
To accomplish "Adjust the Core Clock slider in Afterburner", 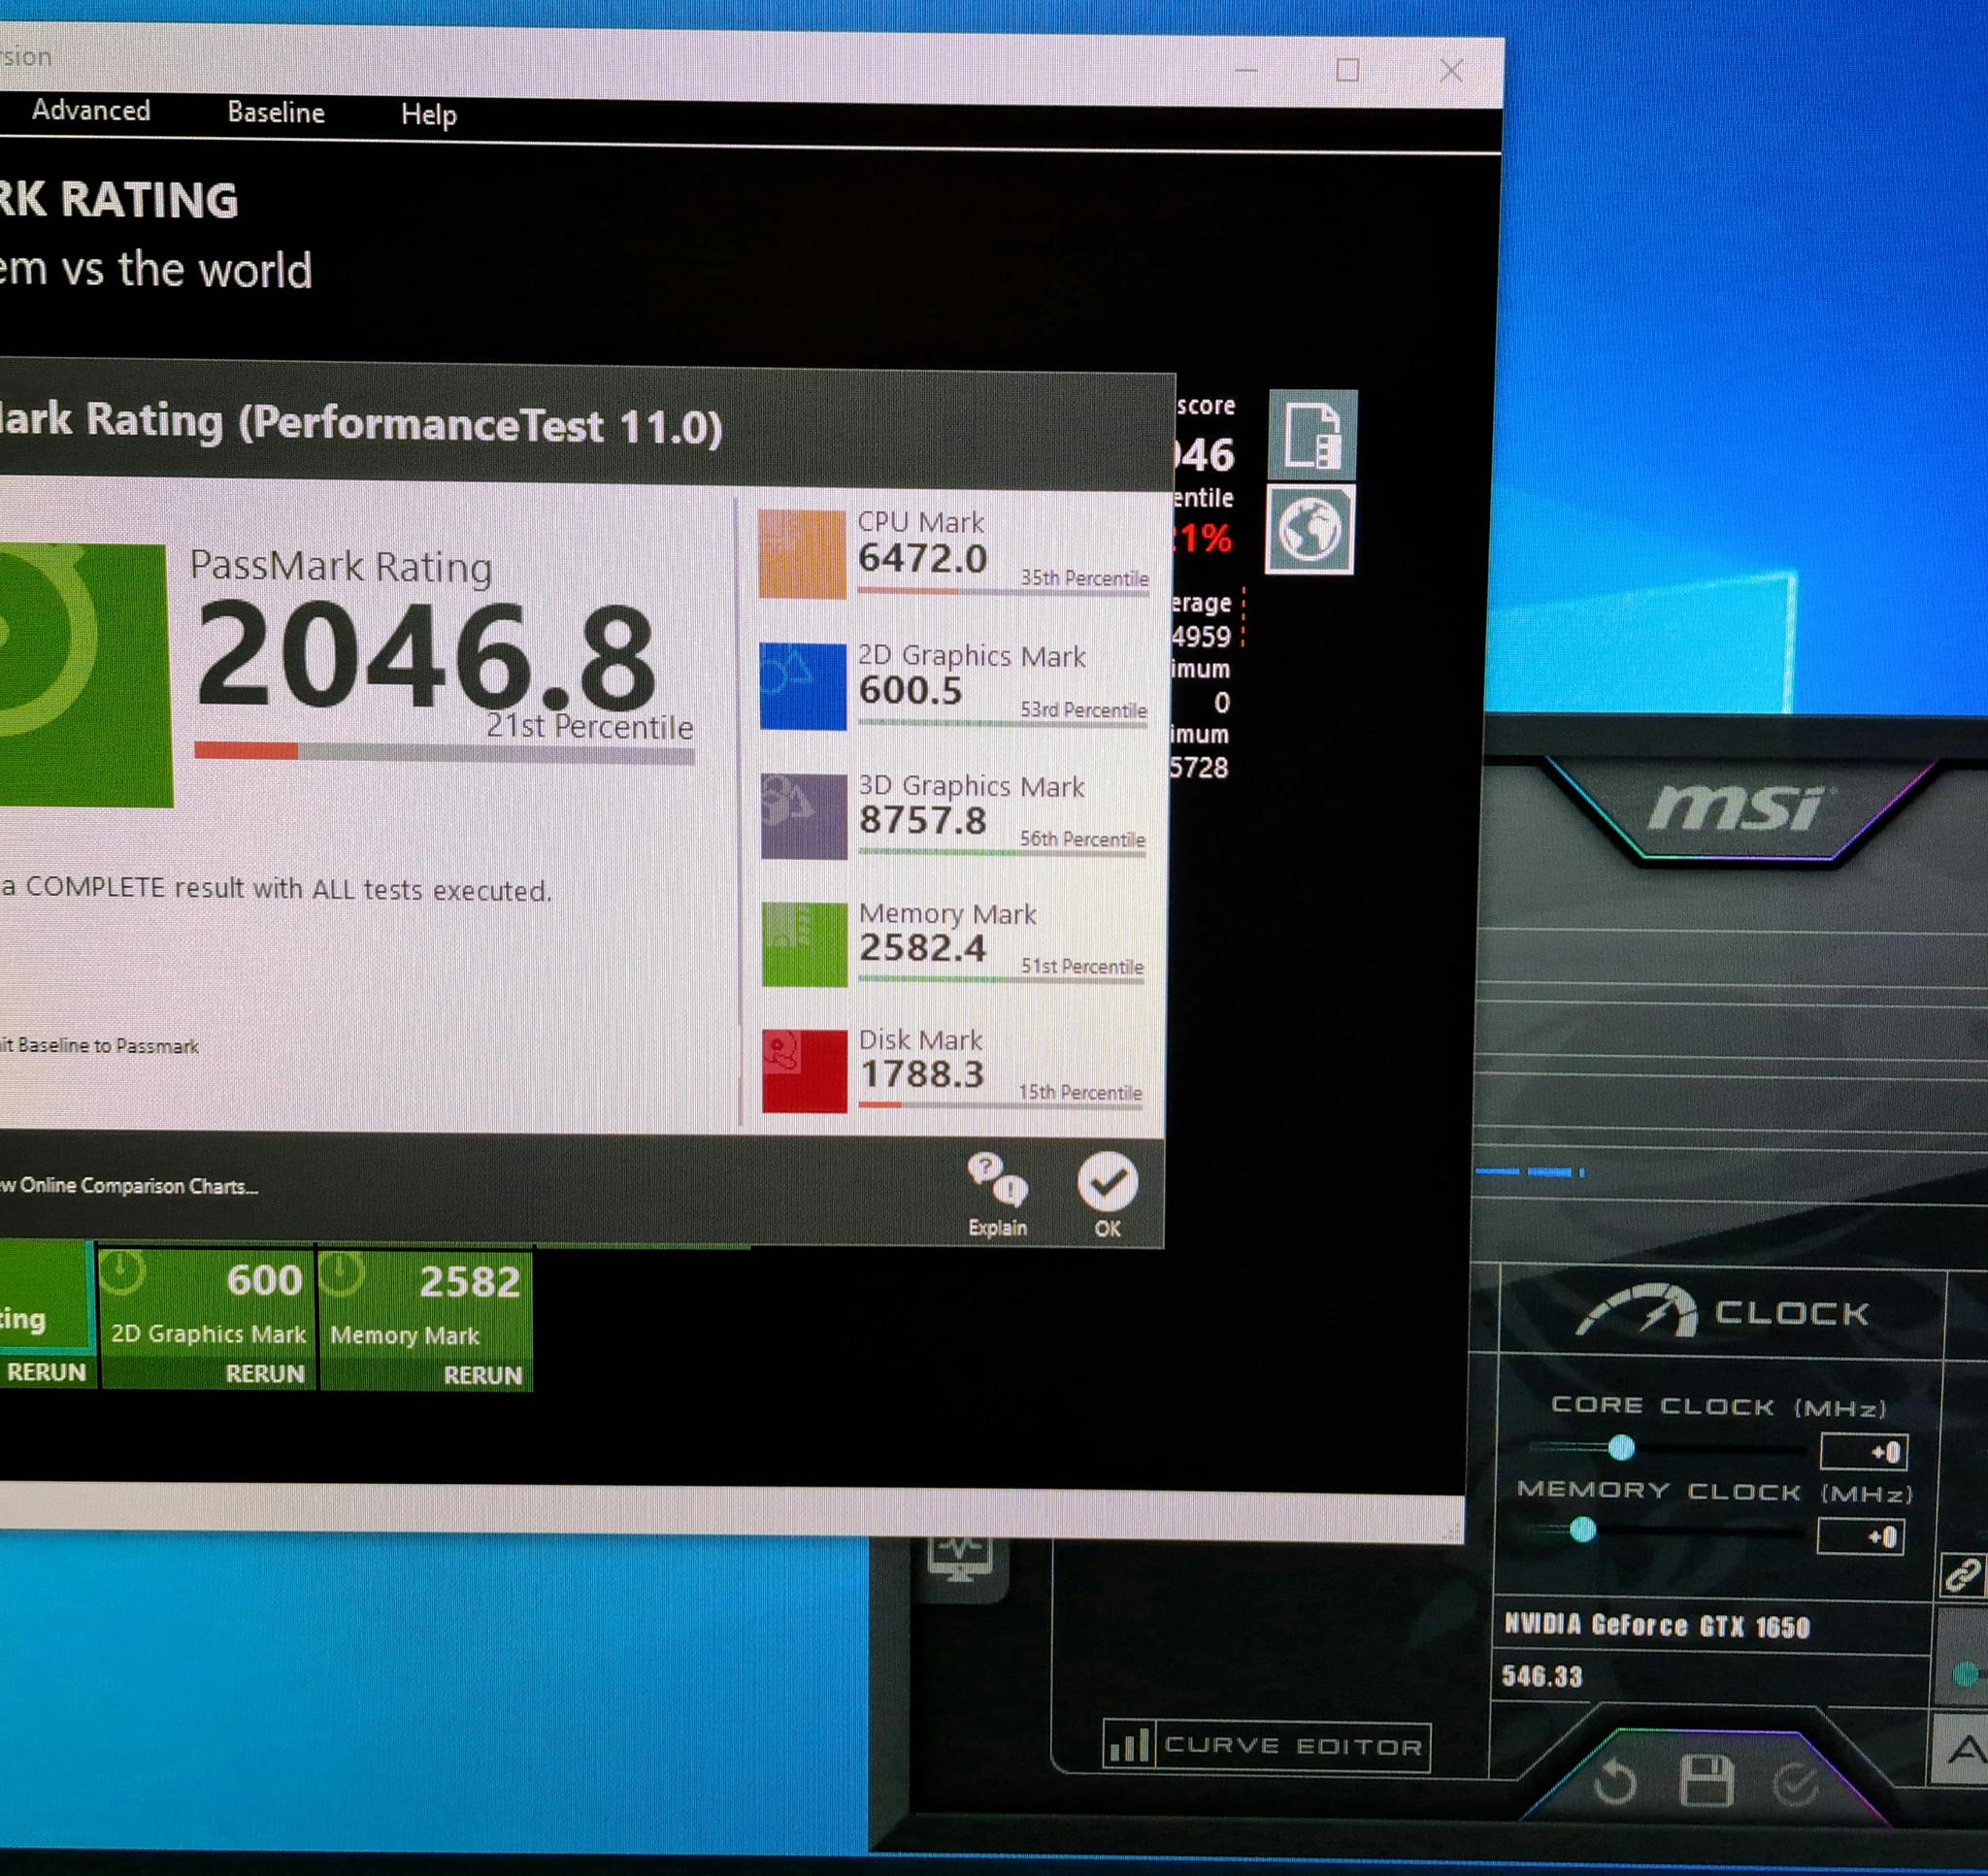I will [x=1621, y=1447].
